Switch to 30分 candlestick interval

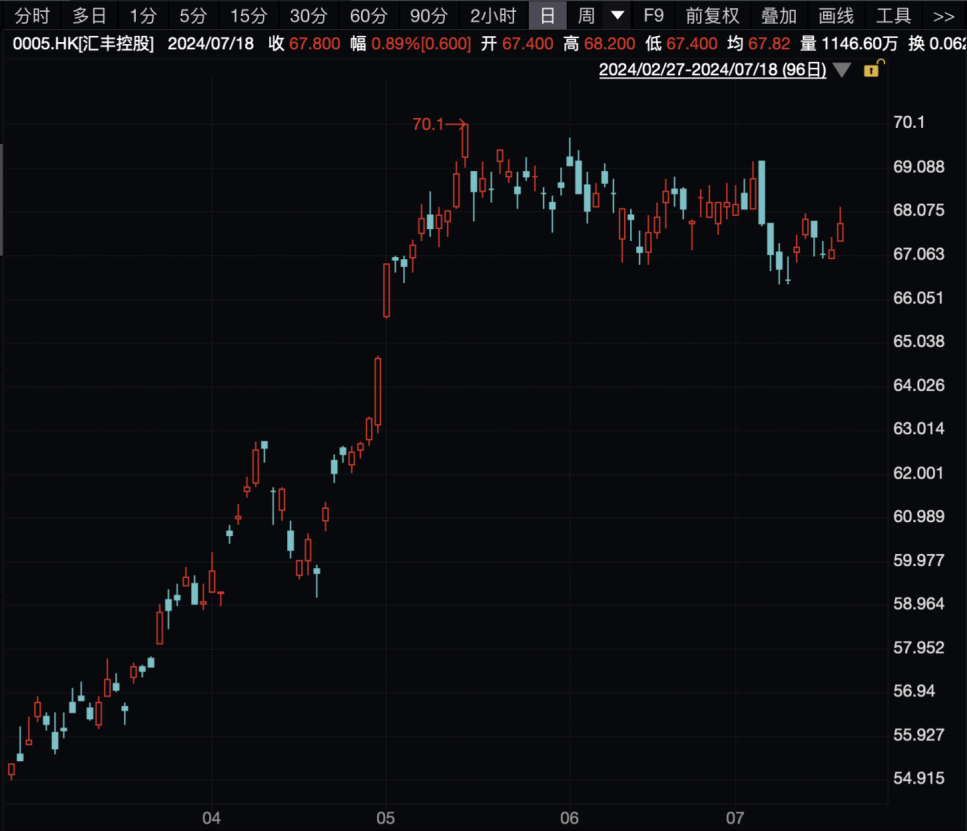click(308, 15)
